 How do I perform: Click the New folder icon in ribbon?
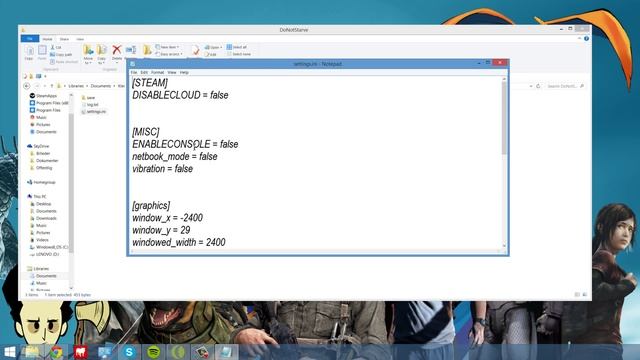pyautogui.click(x=147, y=51)
